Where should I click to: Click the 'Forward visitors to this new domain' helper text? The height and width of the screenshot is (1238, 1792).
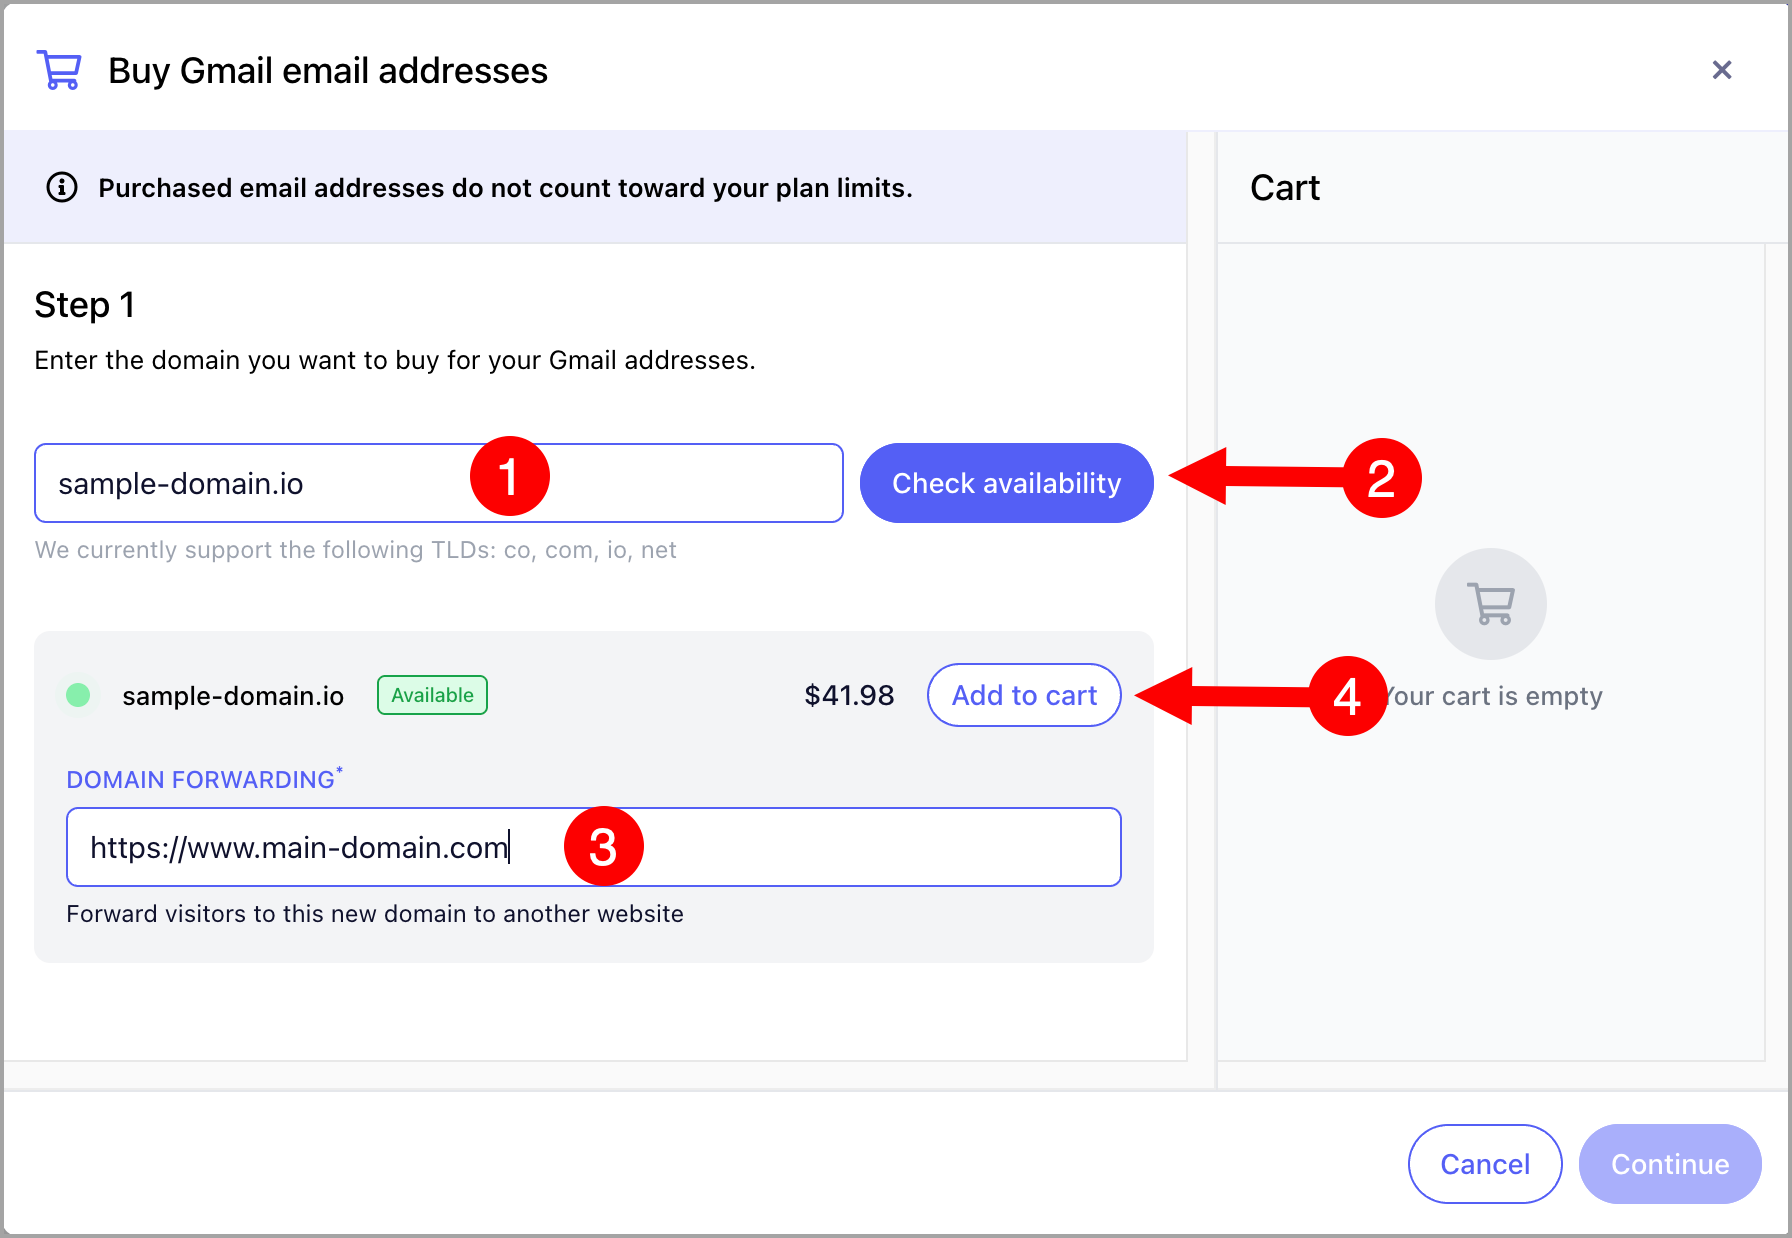point(375,914)
